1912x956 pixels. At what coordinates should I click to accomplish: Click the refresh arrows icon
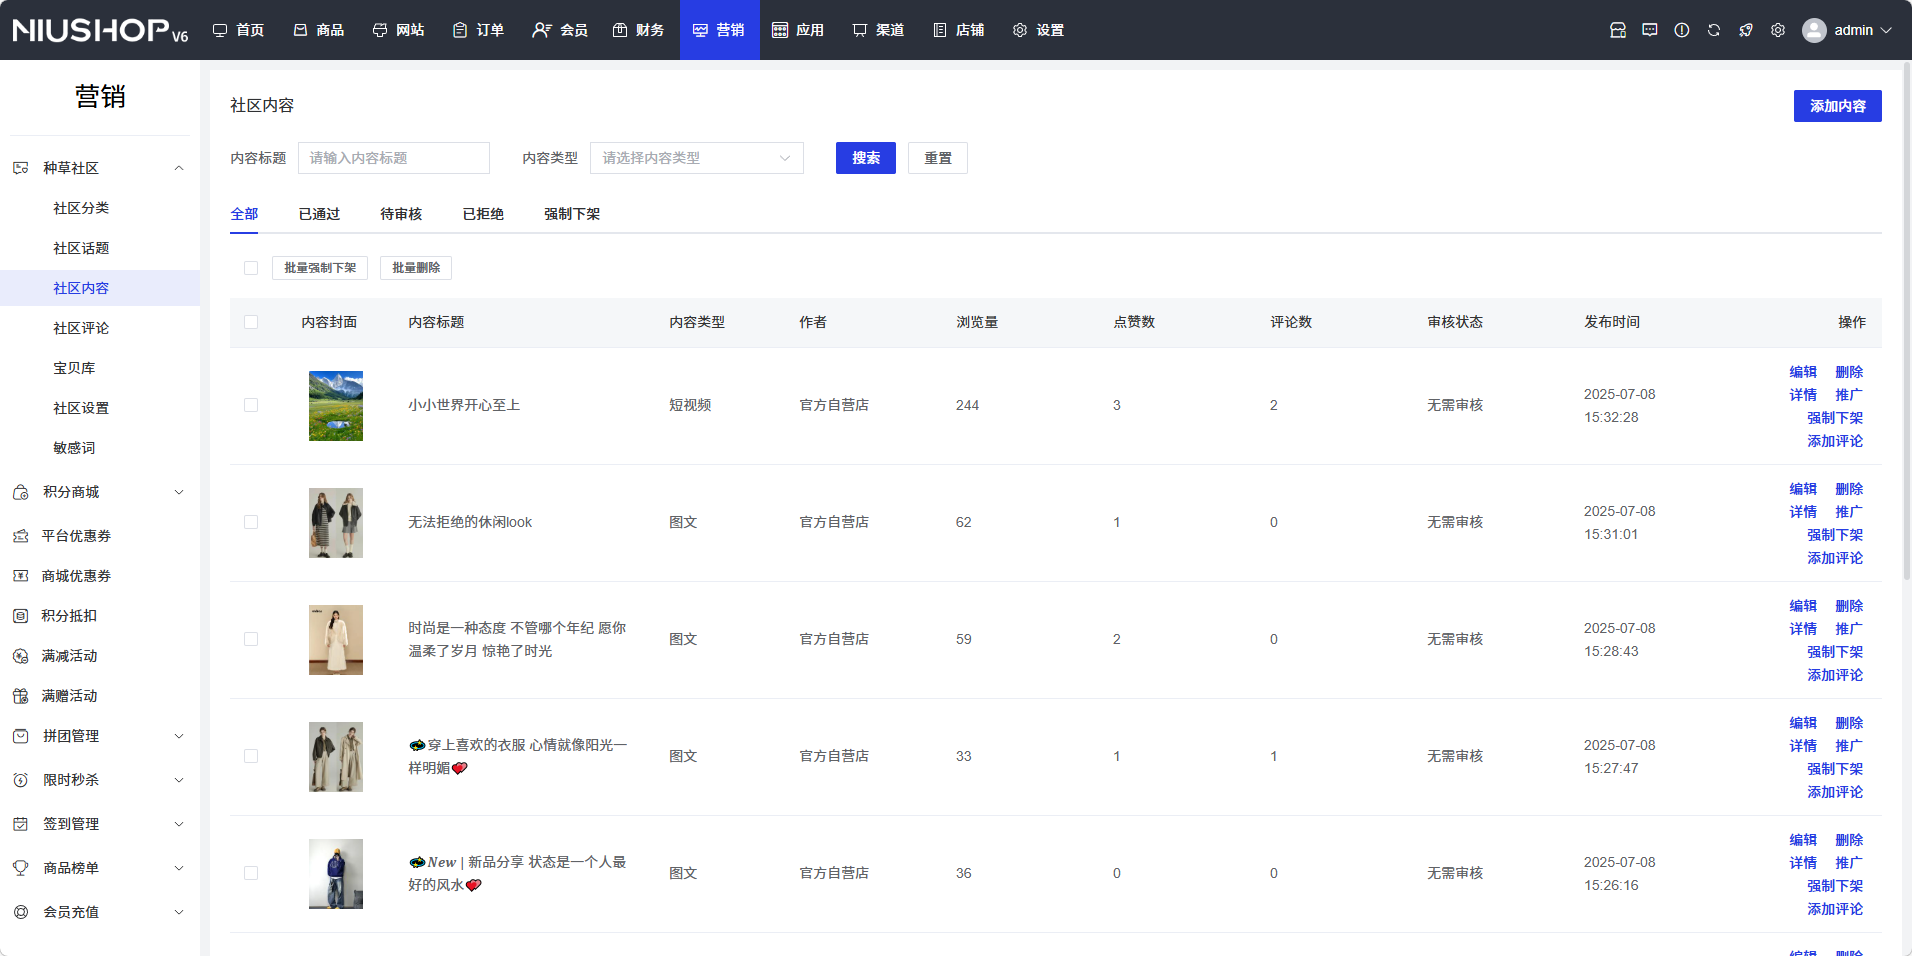[1713, 30]
